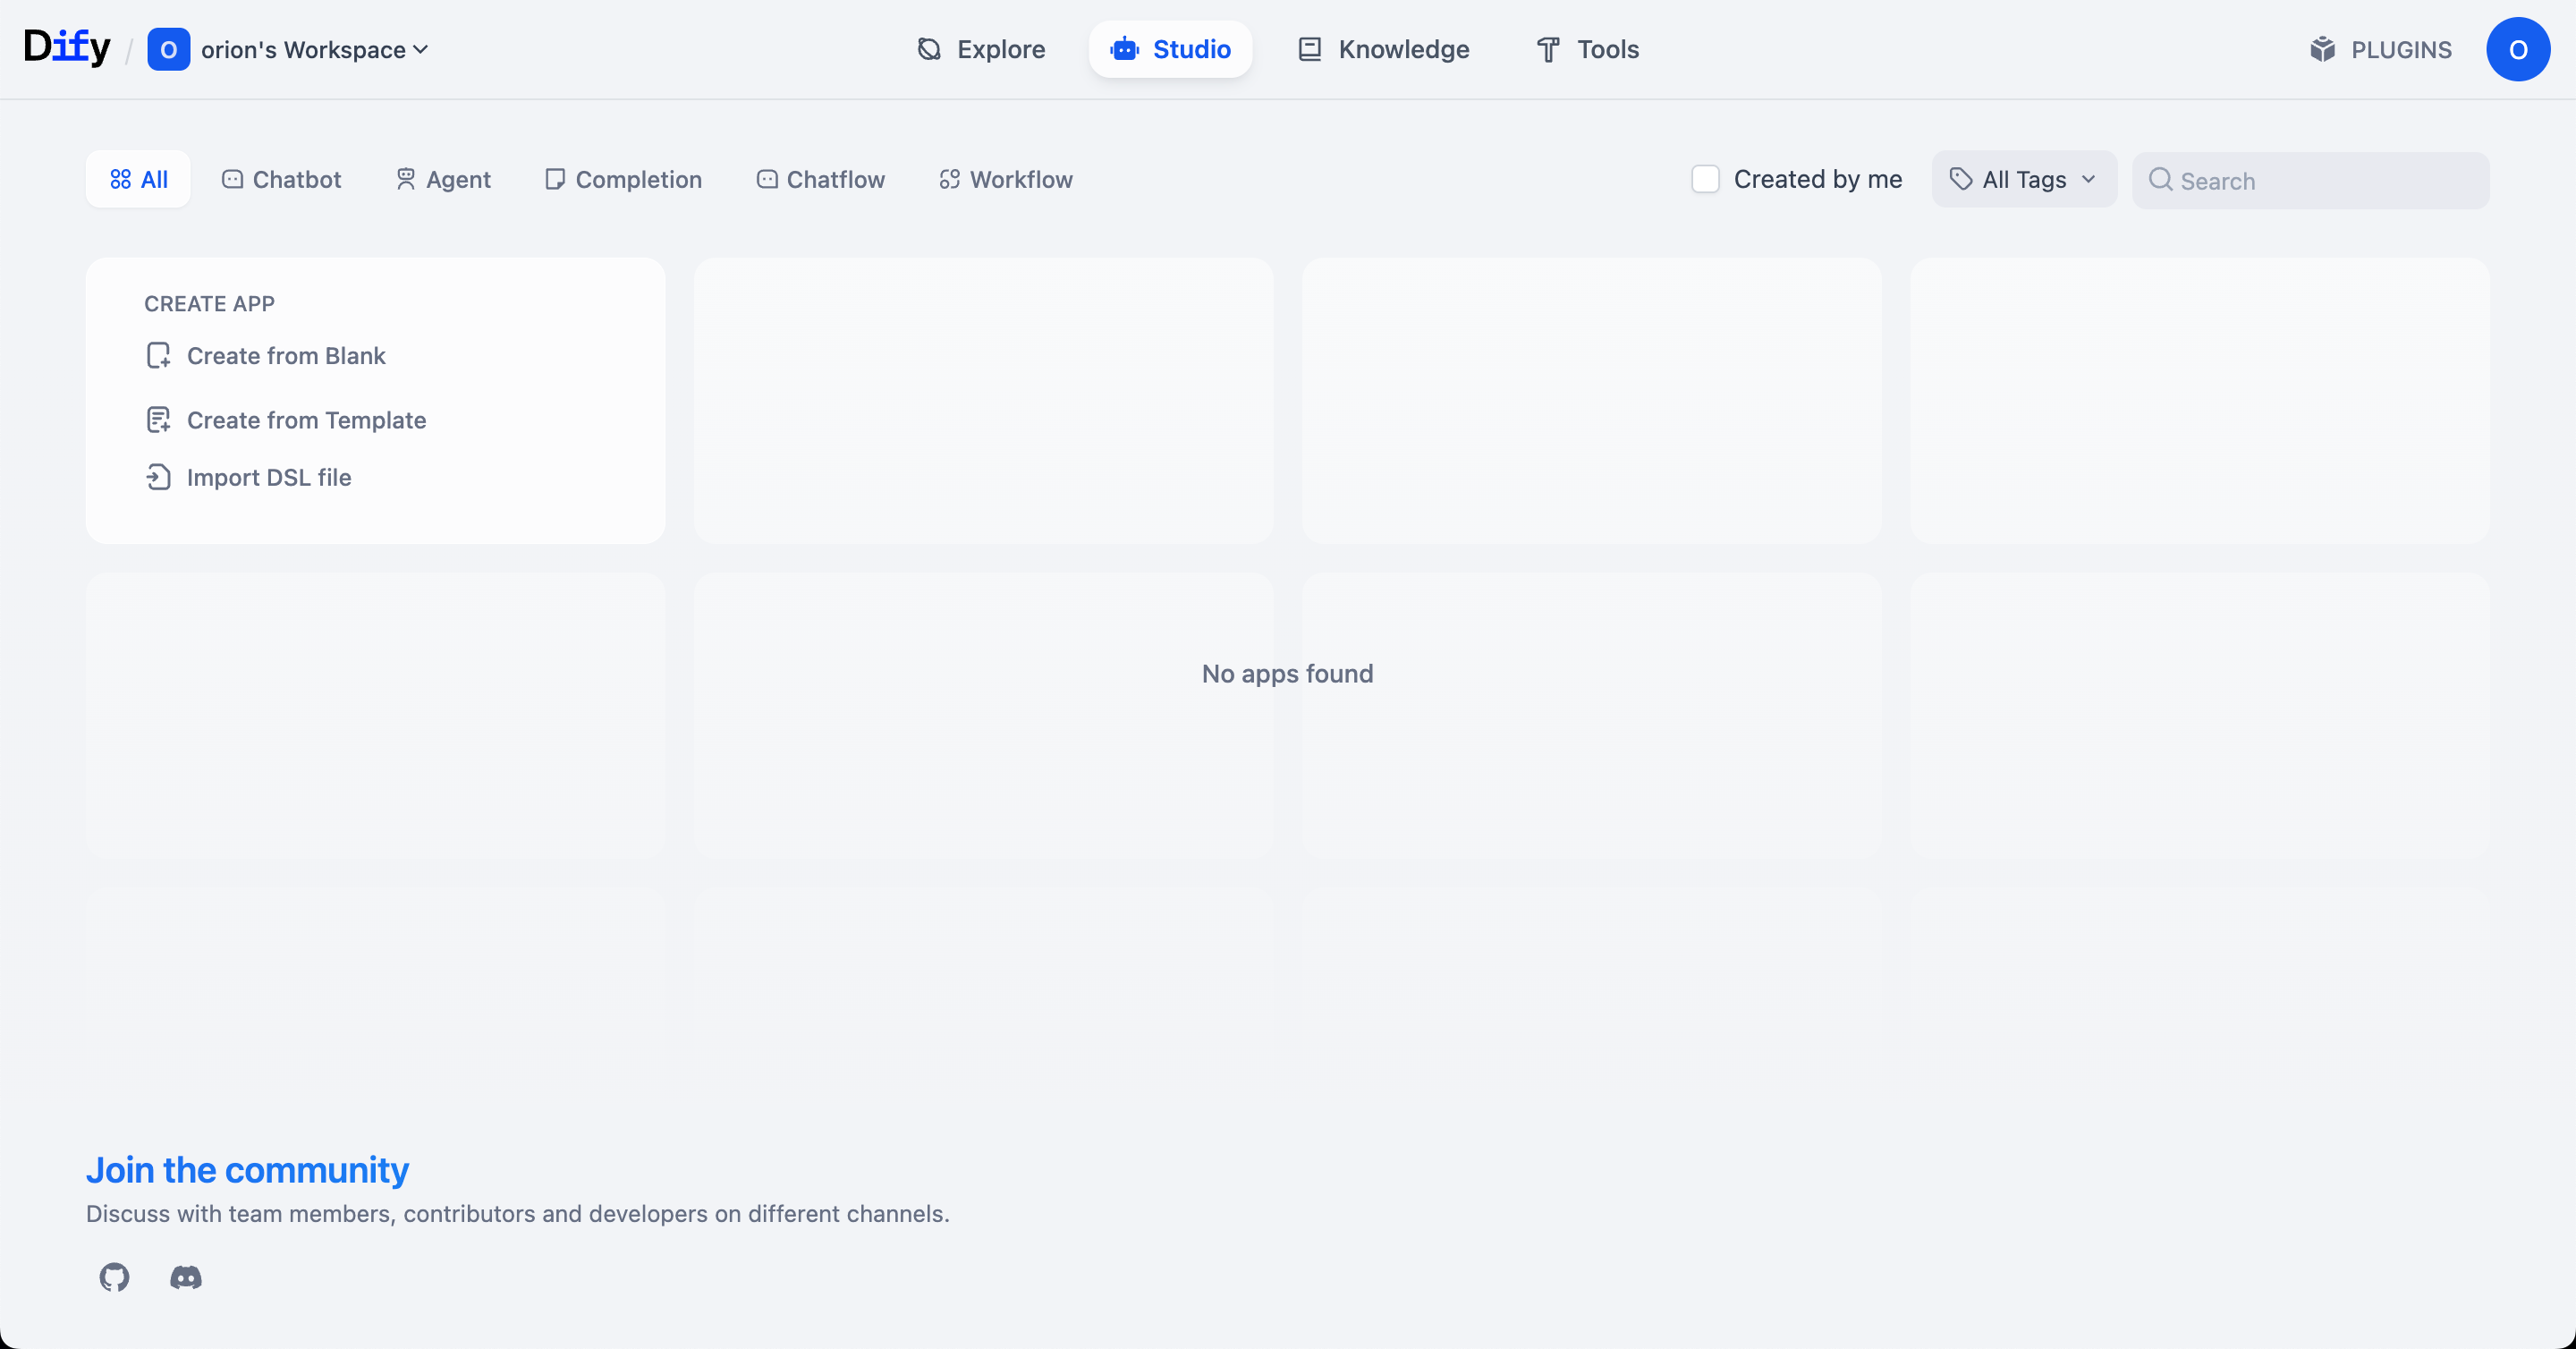
Task: Click the Tools hammer icon
Action: 1547,49
